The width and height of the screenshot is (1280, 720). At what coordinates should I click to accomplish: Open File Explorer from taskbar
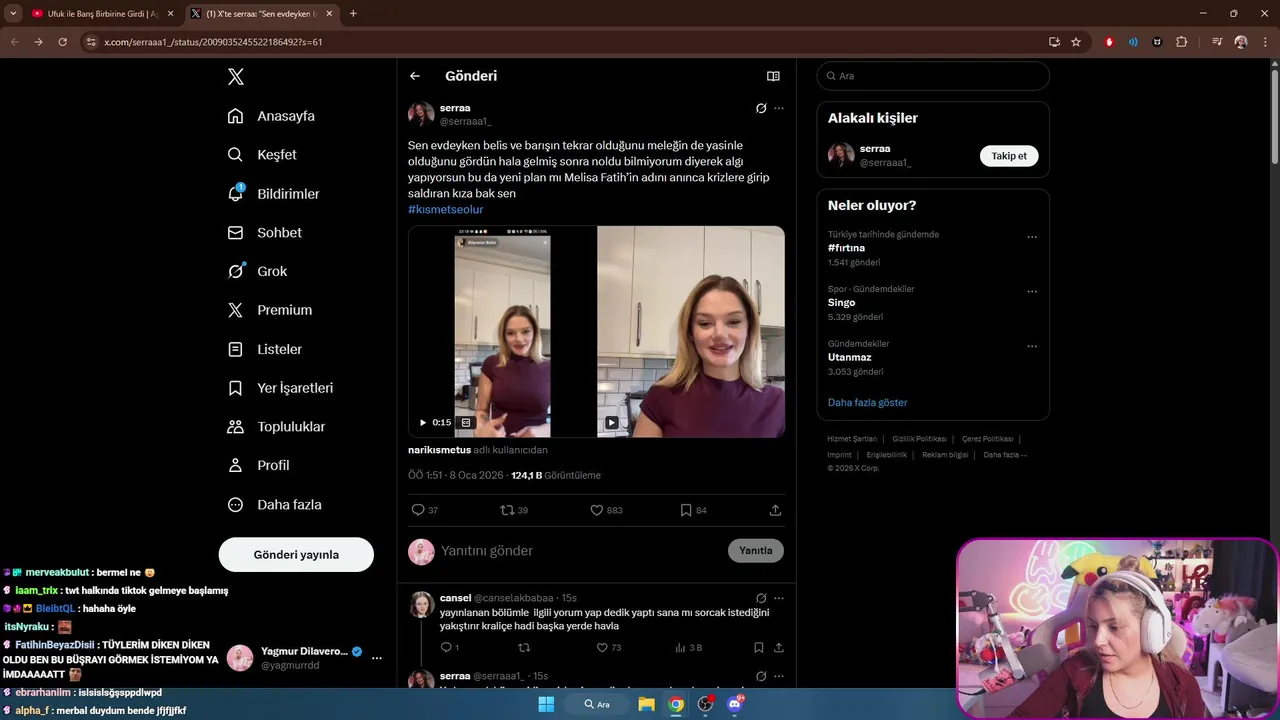click(646, 704)
